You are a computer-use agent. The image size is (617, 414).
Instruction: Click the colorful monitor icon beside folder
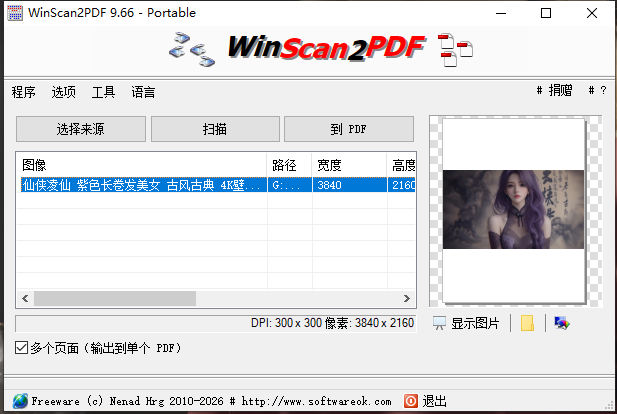(x=562, y=323)
